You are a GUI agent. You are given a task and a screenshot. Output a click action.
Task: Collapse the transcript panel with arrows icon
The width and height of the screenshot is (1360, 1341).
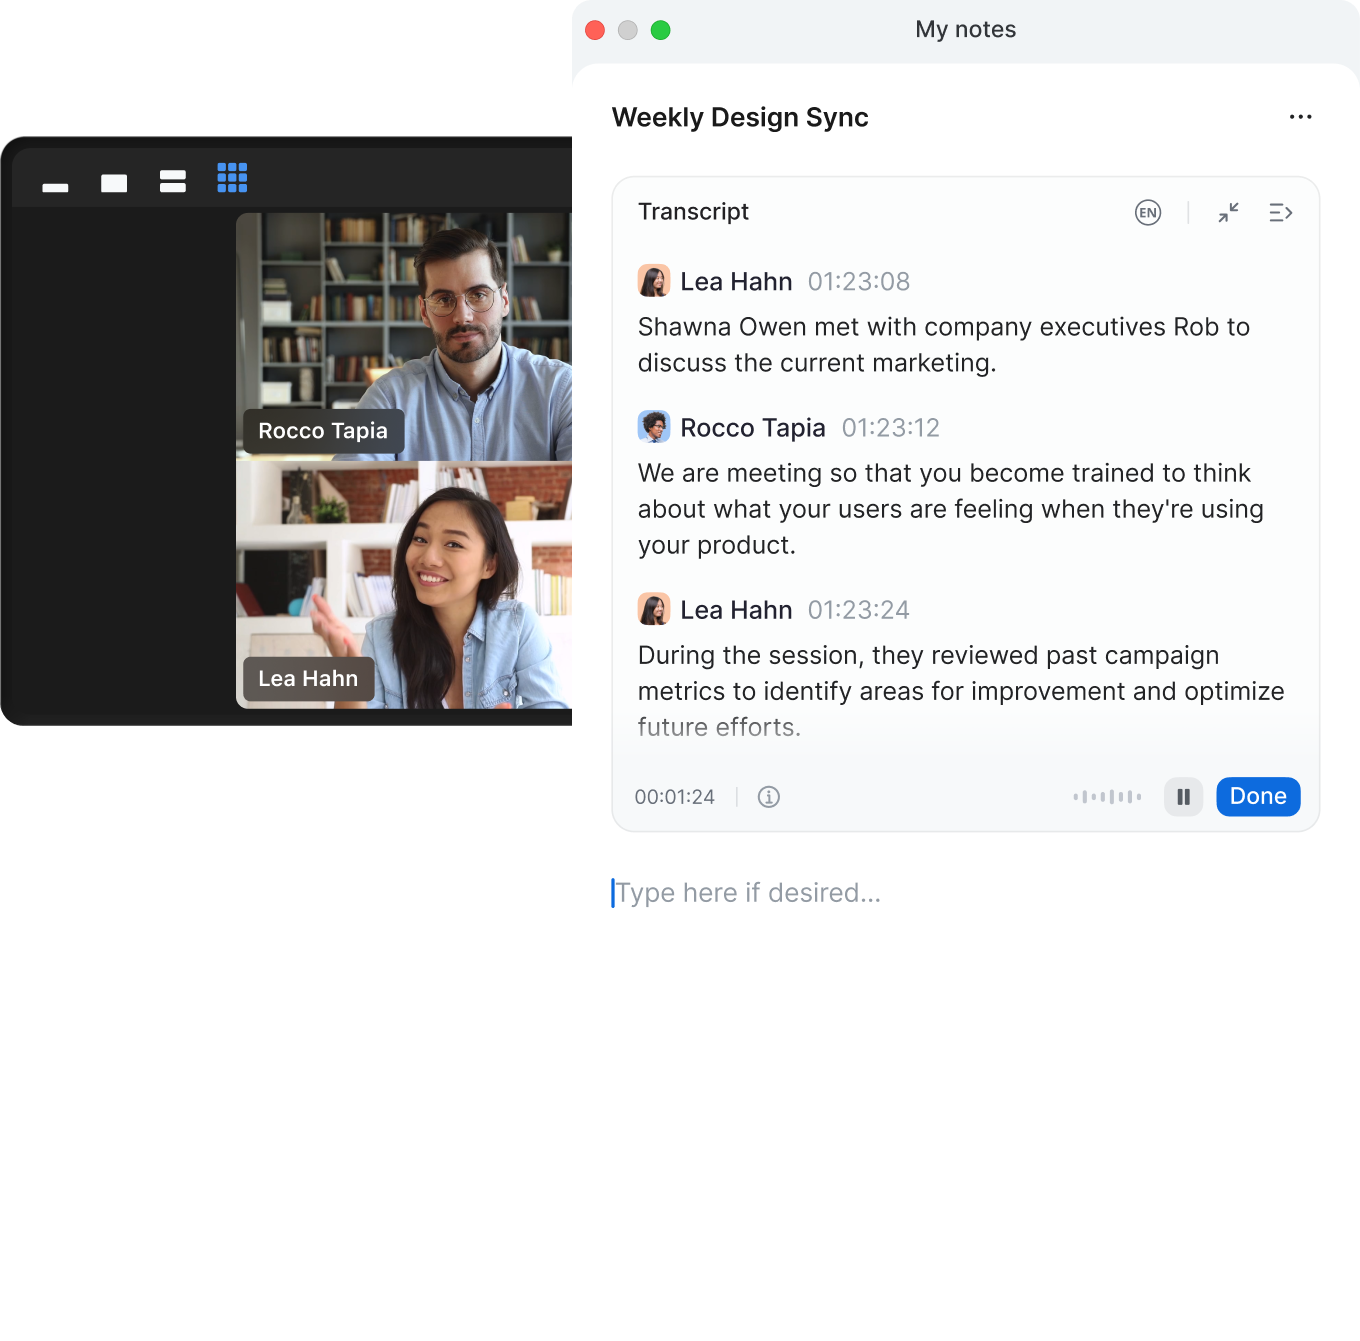coord(1228,213)
